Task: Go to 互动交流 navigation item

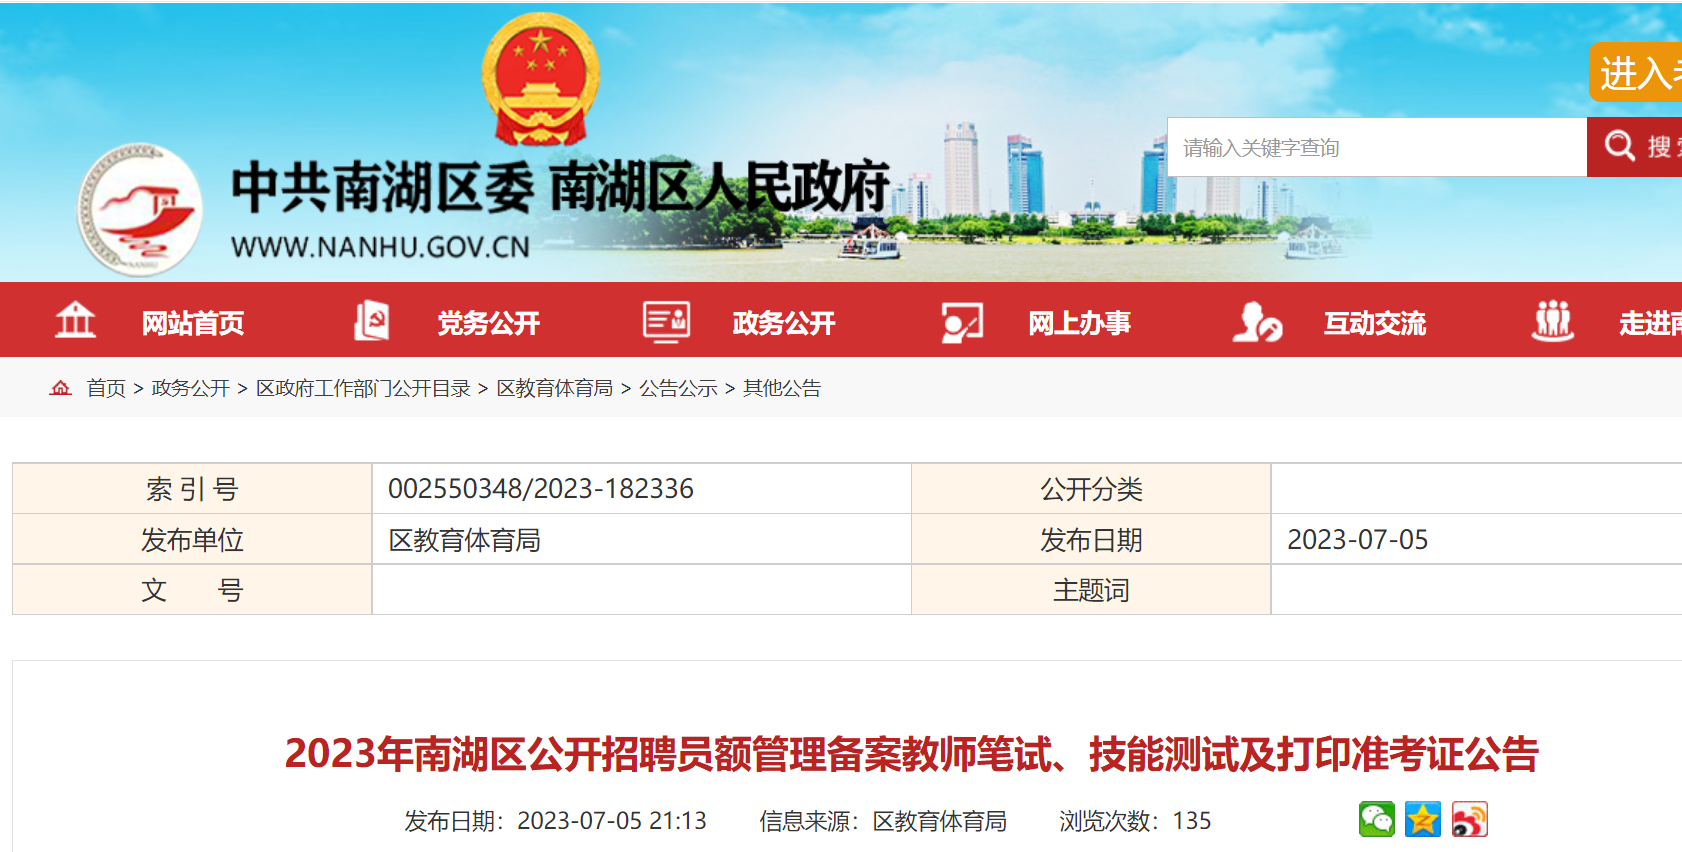Action: click(1375, 323)
